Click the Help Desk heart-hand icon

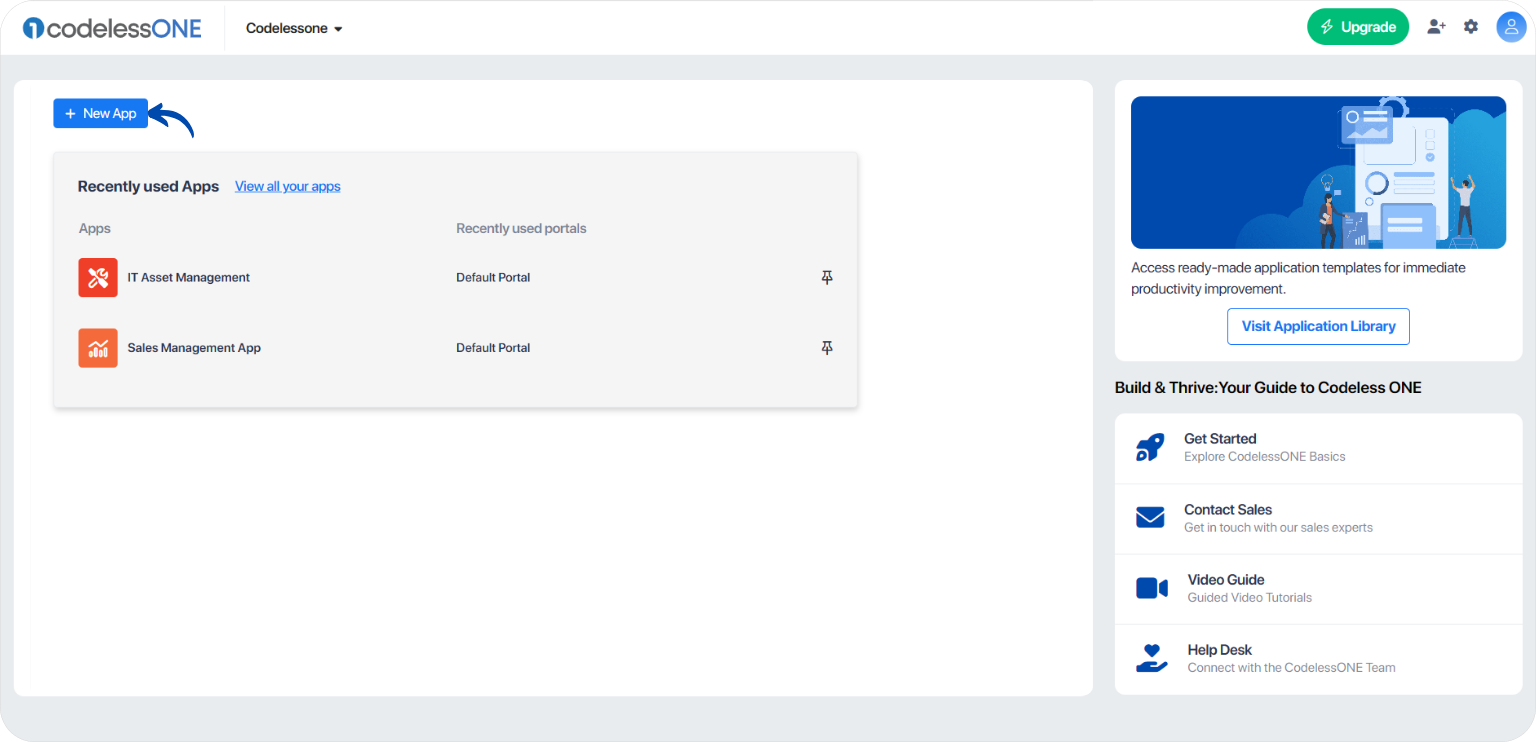(x=1152, y=658)
